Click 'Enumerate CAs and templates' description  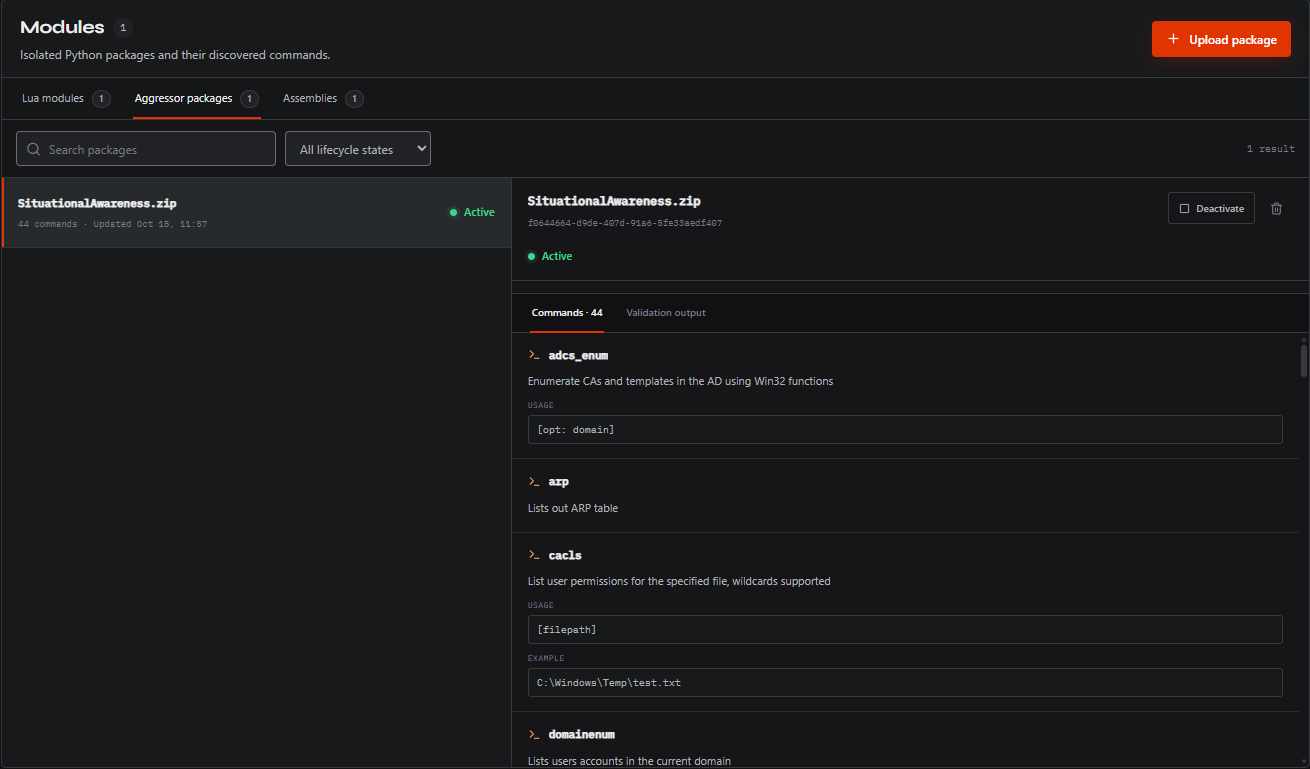tap(680, 381)
